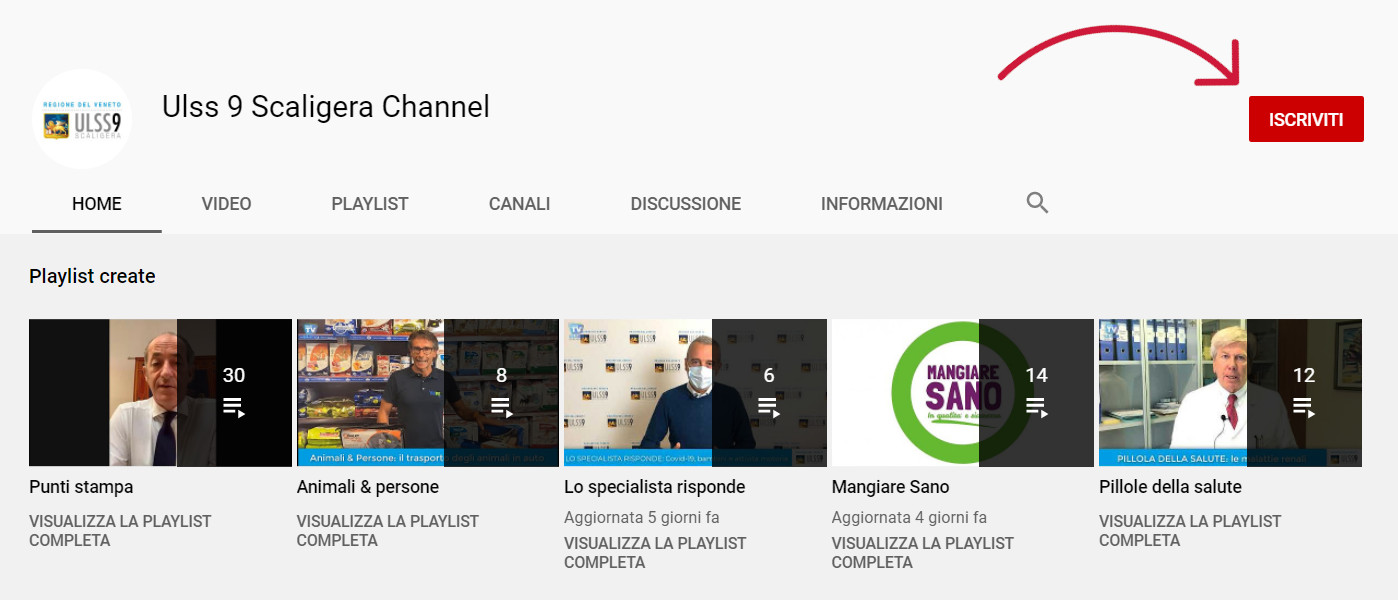Open the Mangiare Sano playlist thumbnail
Screen dimensions: 1398x600
pyautogui.click(x=963, y=393)
